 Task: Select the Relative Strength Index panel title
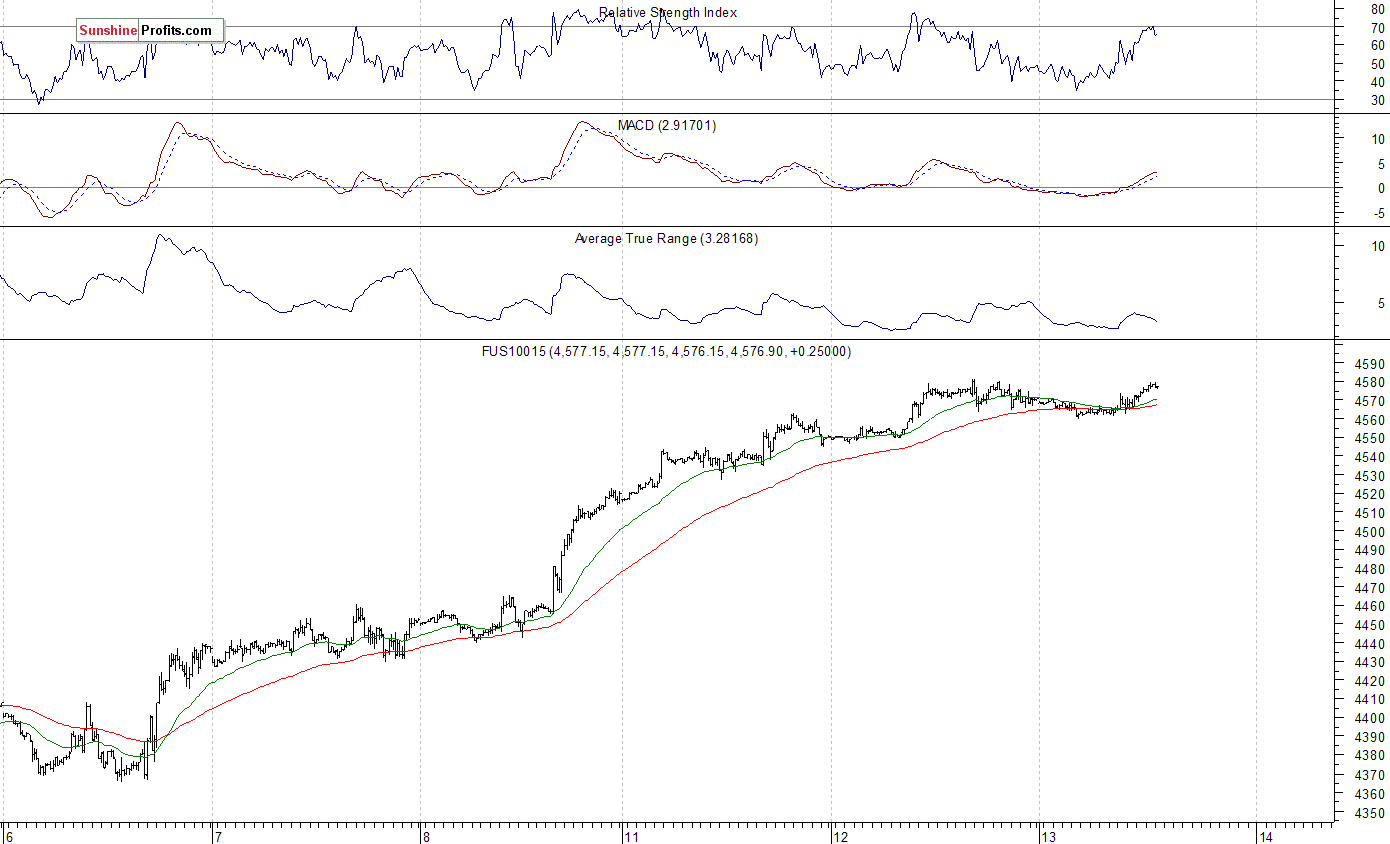point(668,13)
